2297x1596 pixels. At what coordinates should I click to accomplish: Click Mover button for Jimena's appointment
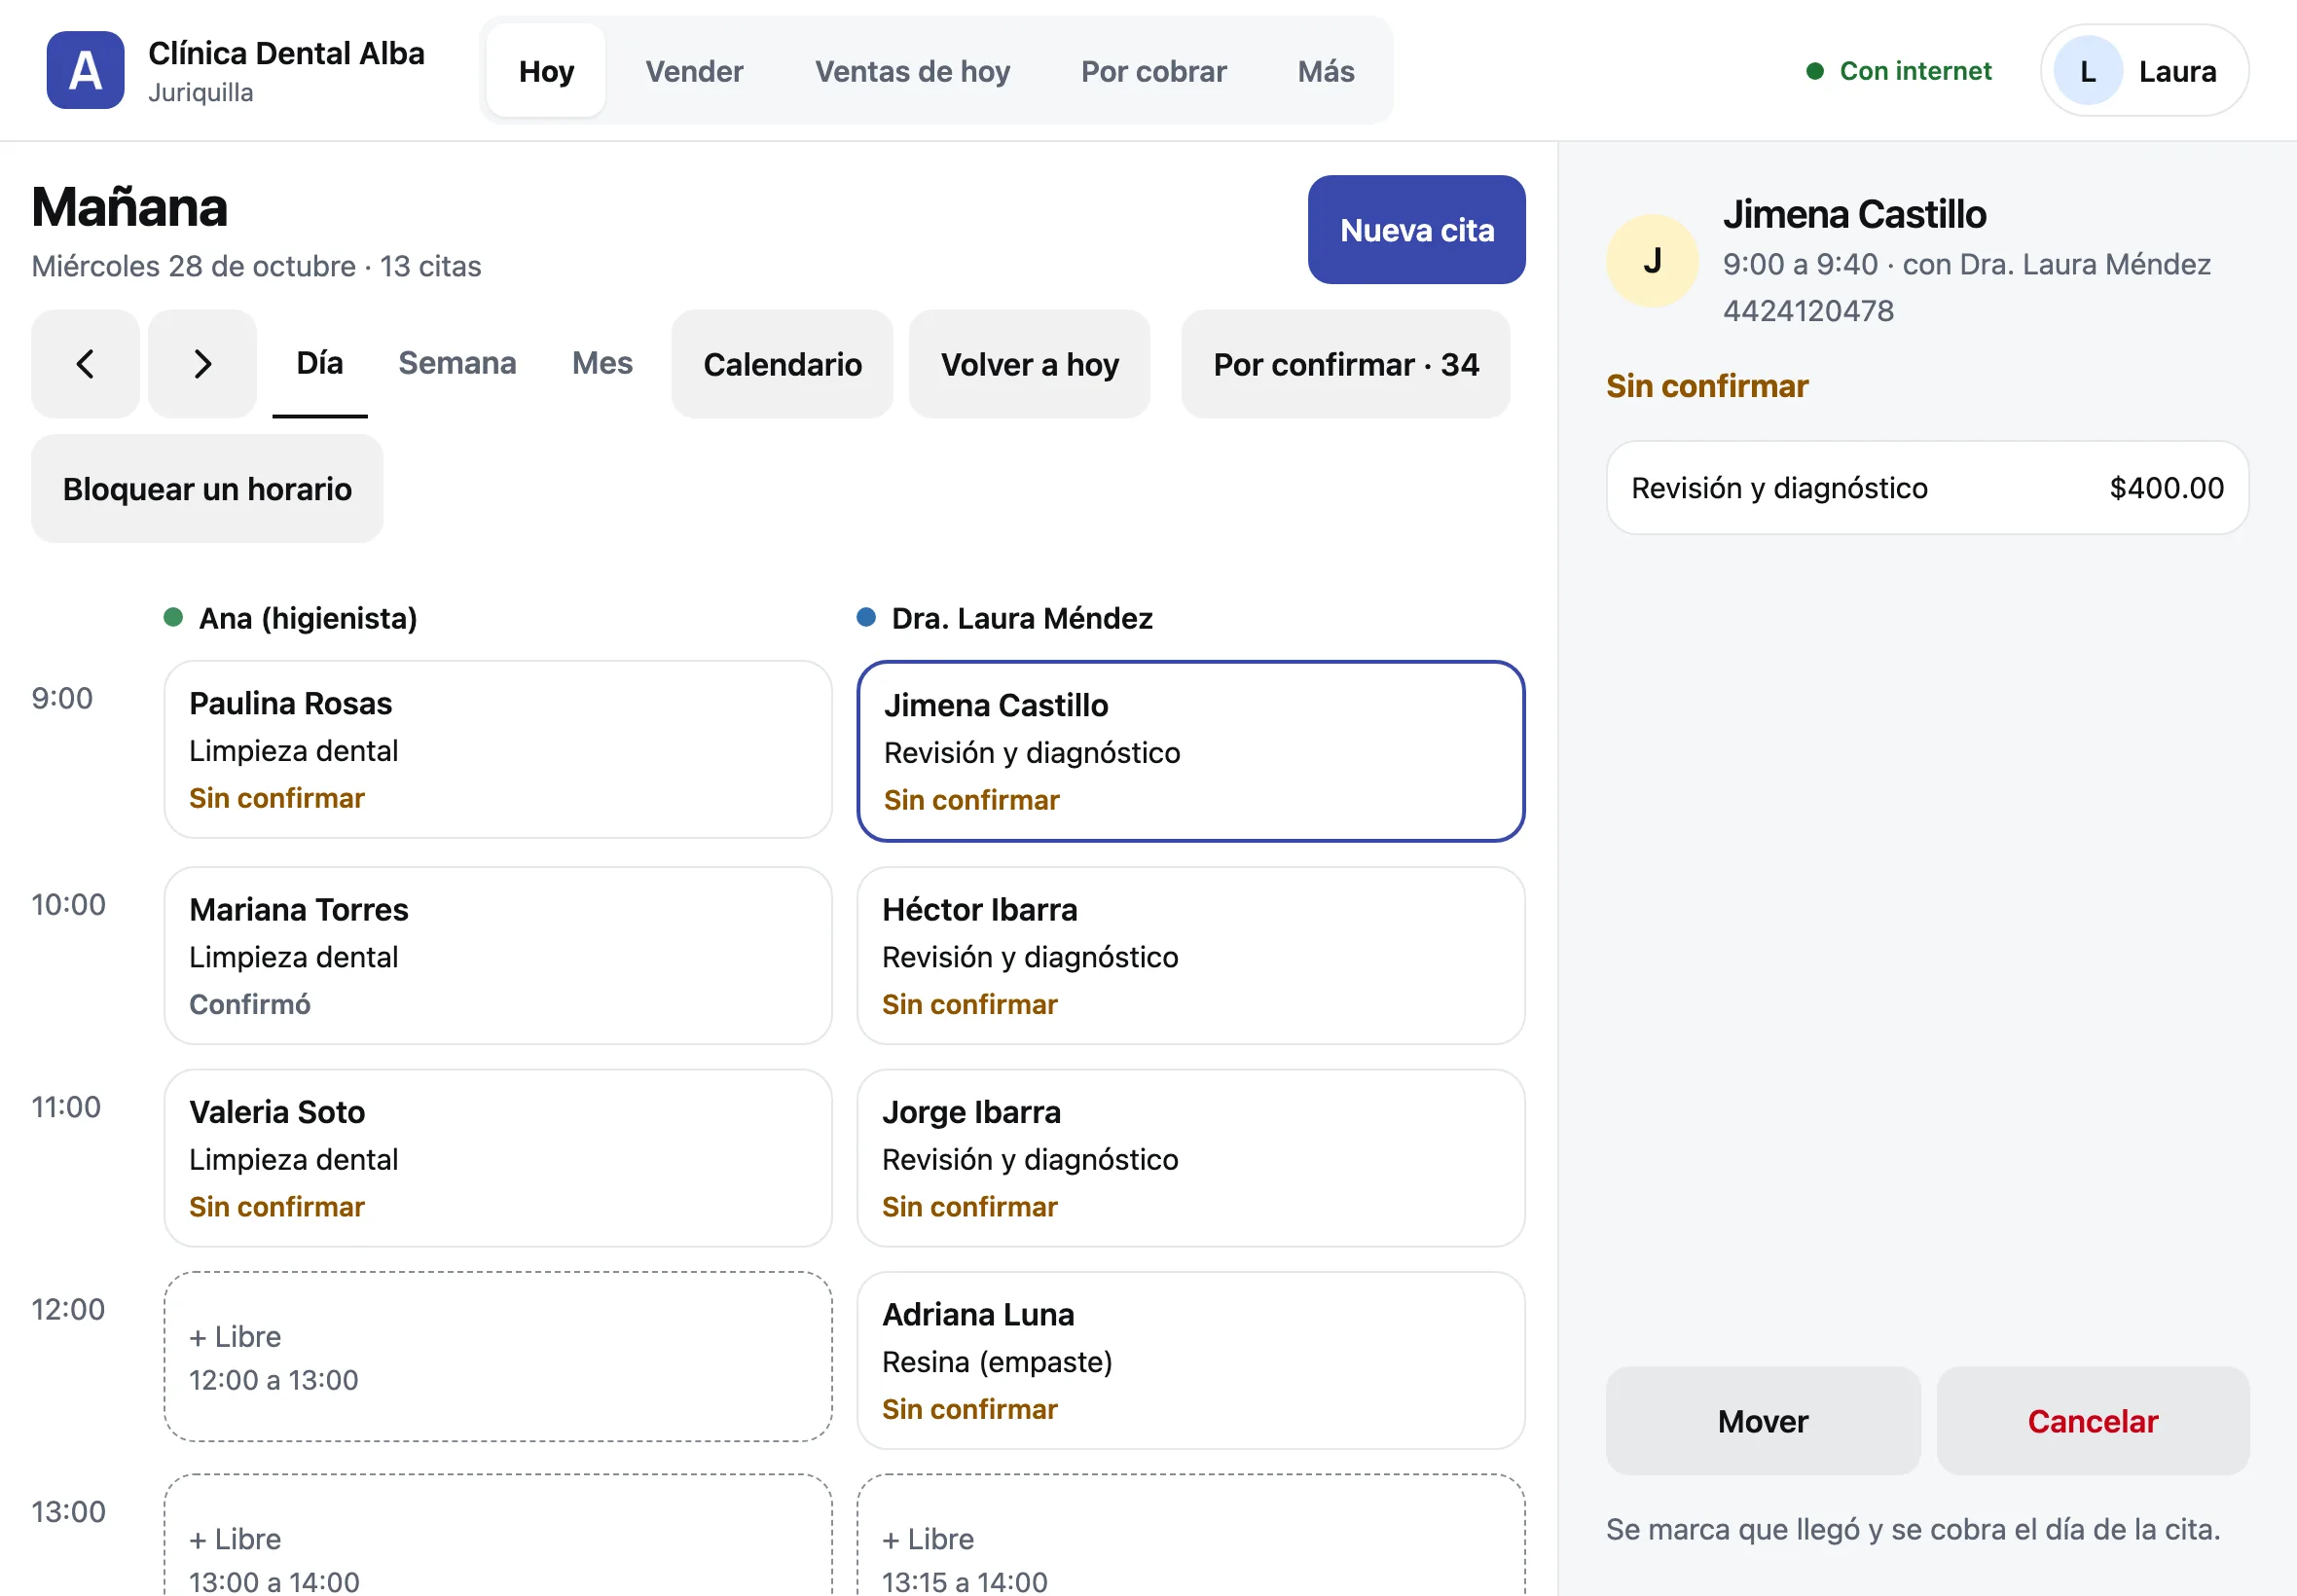click(x=1762, y=1421)
